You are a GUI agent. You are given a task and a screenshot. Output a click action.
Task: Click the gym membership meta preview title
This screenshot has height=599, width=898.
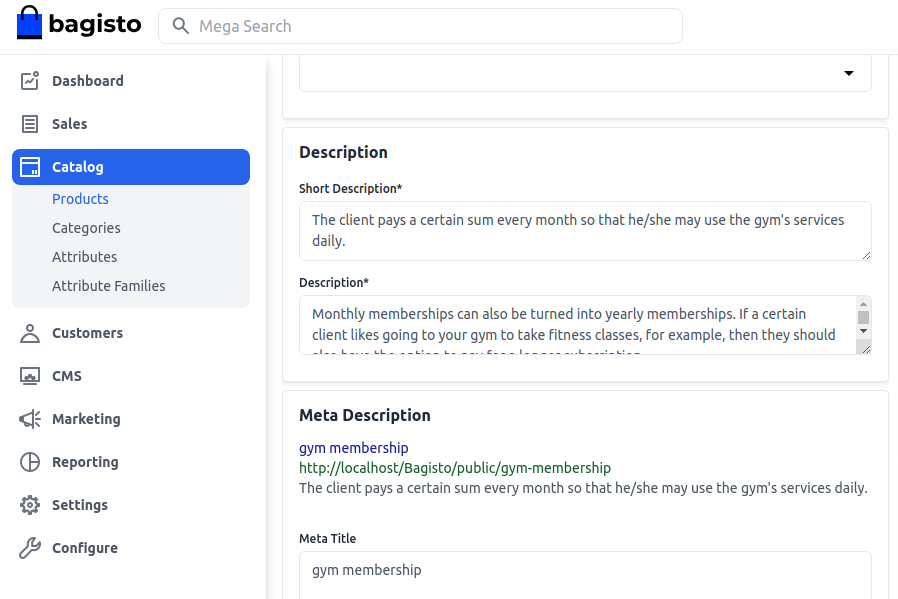(x=353, y=448)
